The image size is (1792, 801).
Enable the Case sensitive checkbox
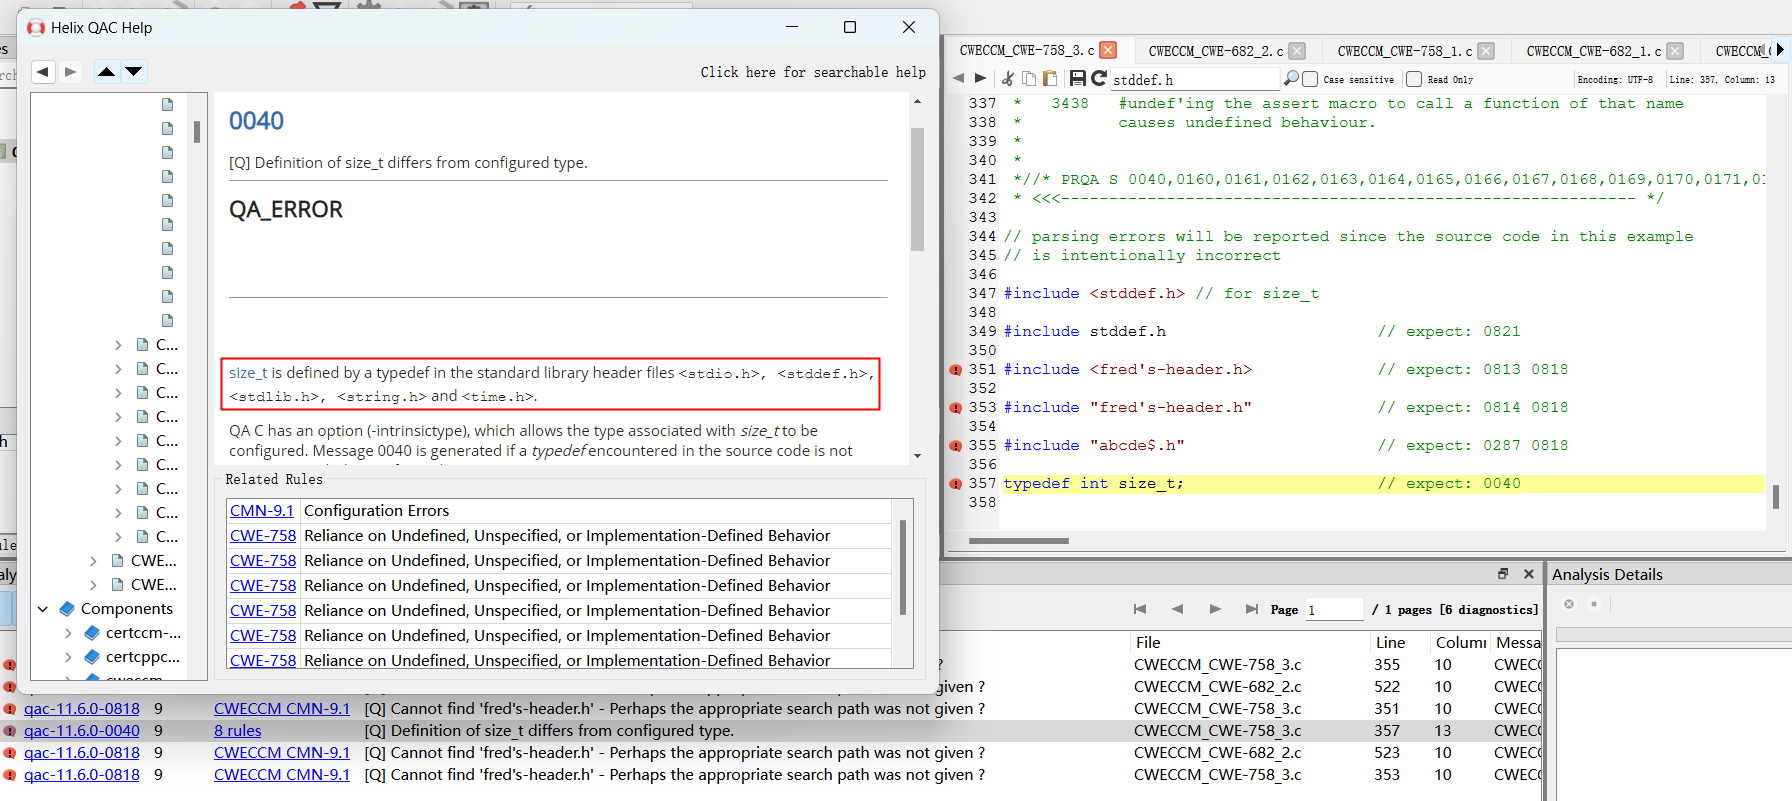coord(1310,79)
